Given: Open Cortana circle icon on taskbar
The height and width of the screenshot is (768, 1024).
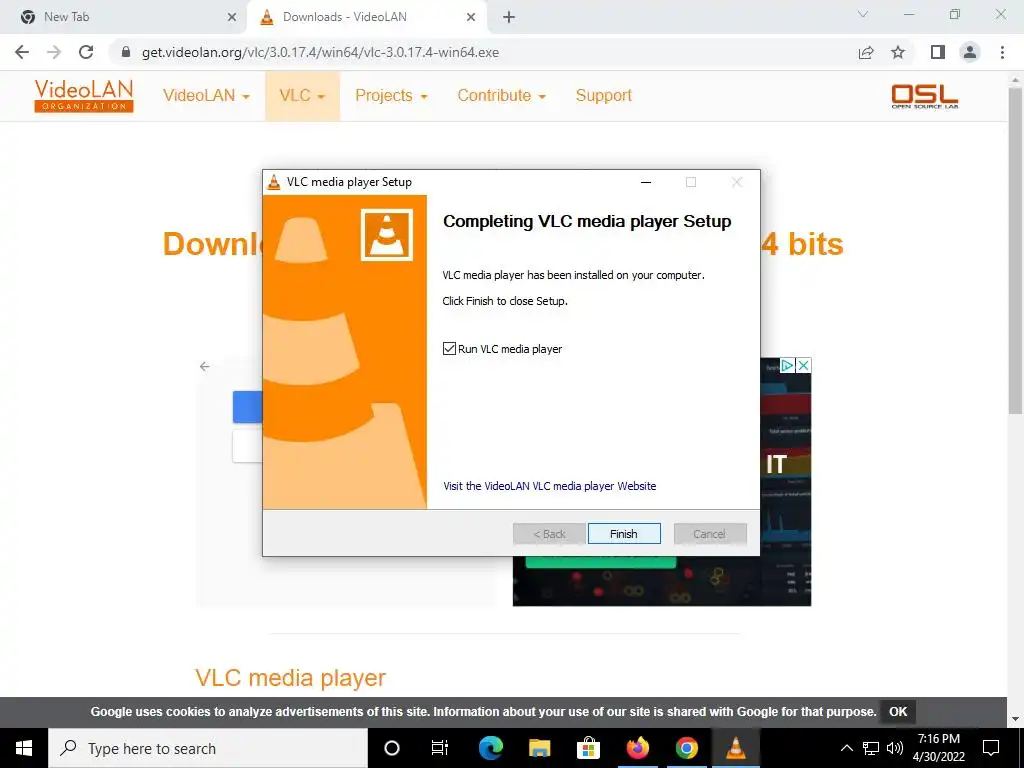Looking at the screenshot, I should tap(391, 748).
